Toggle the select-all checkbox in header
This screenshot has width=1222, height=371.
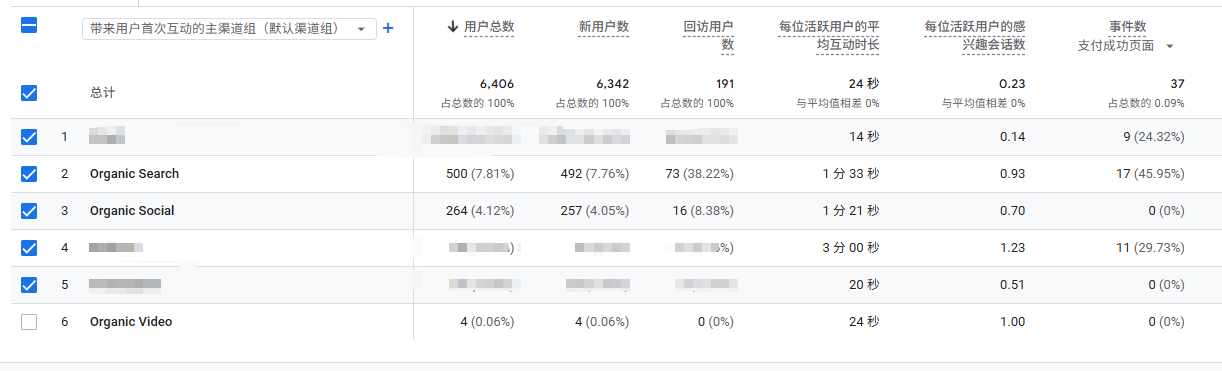29,27
